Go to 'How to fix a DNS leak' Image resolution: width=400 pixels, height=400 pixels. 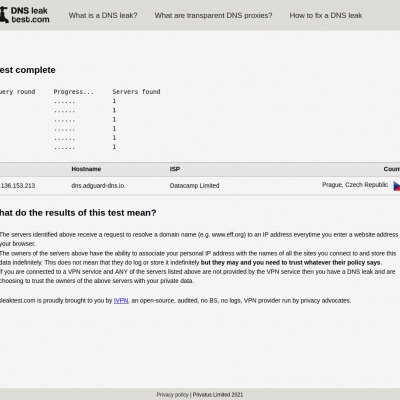[326, 15]
